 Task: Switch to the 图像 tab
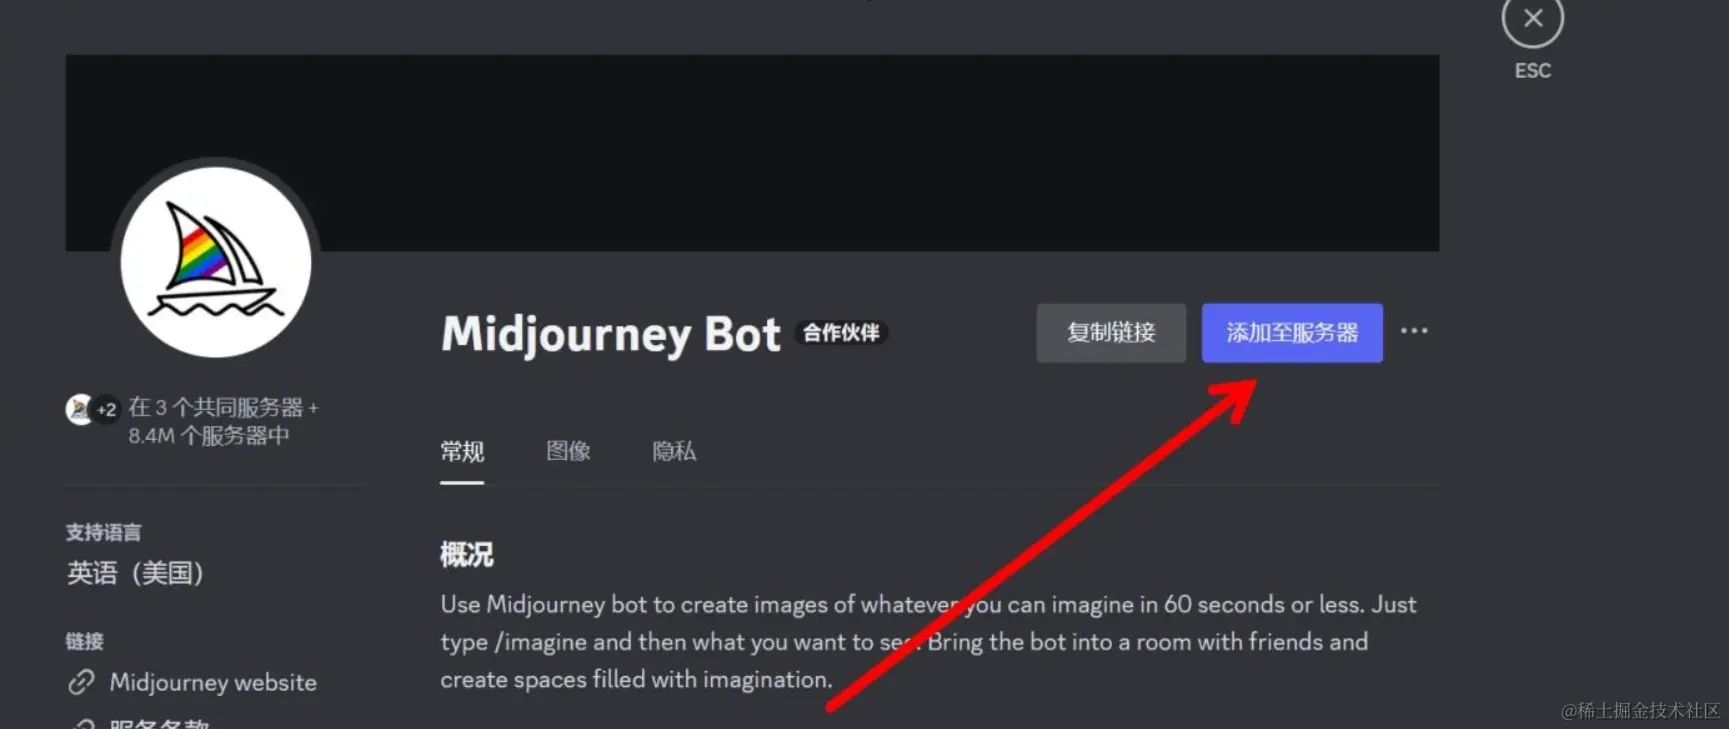(568, 452)
